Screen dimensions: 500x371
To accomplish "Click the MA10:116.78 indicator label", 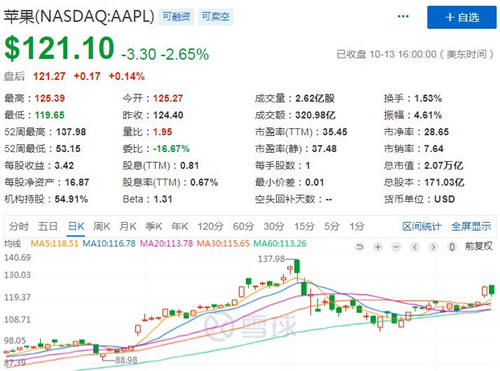I will coord(109,244).
